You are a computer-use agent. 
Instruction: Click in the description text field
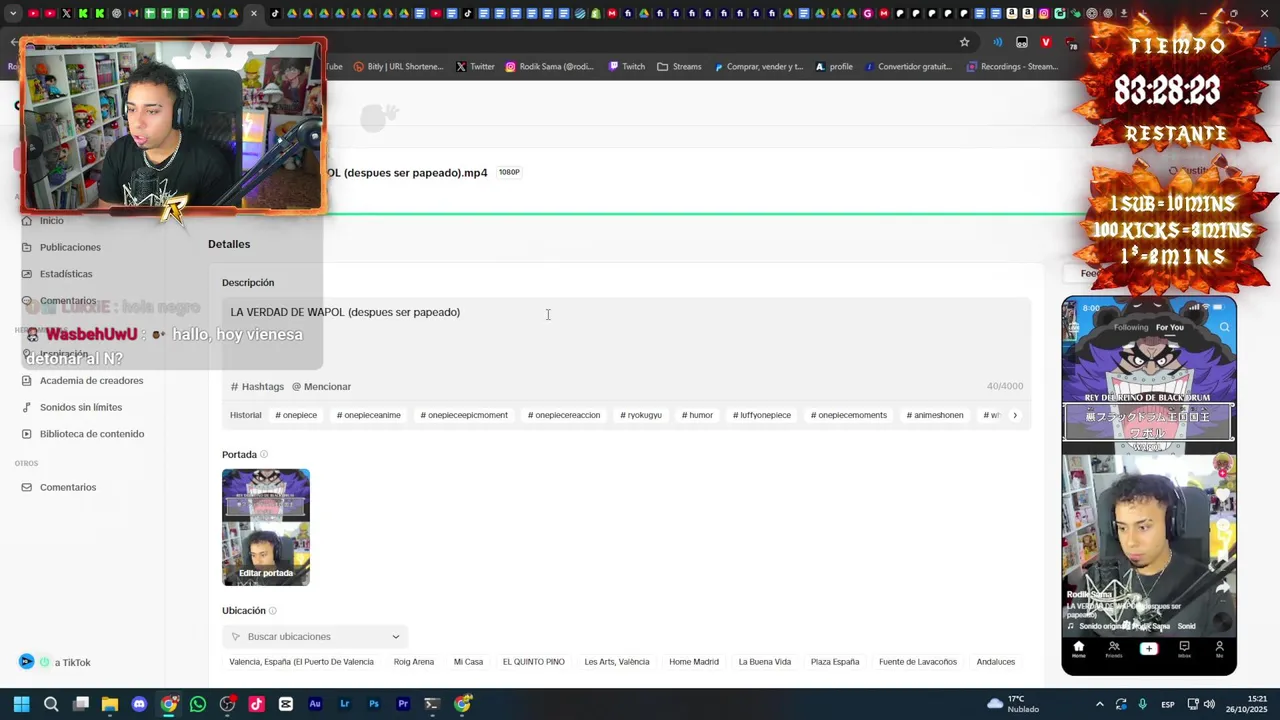click(626, 338)
